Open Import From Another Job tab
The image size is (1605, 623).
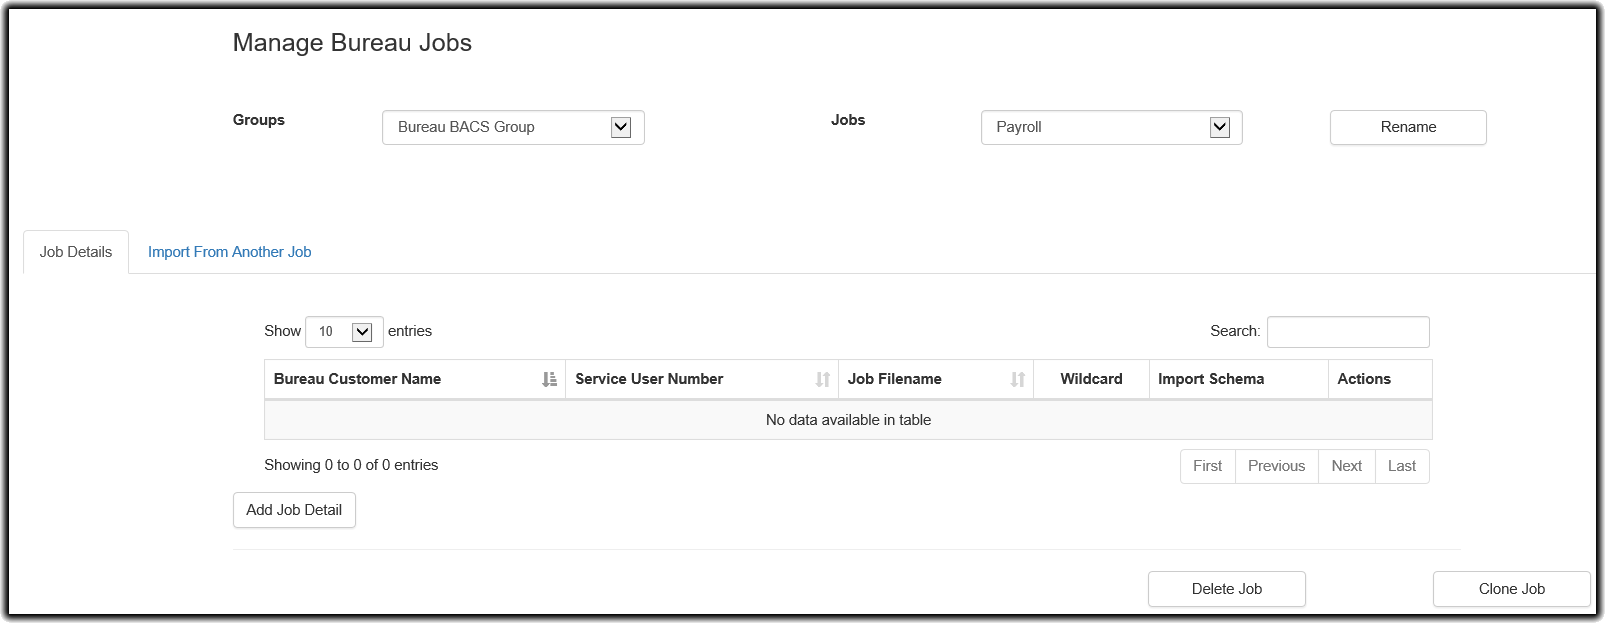click(229, 252)
